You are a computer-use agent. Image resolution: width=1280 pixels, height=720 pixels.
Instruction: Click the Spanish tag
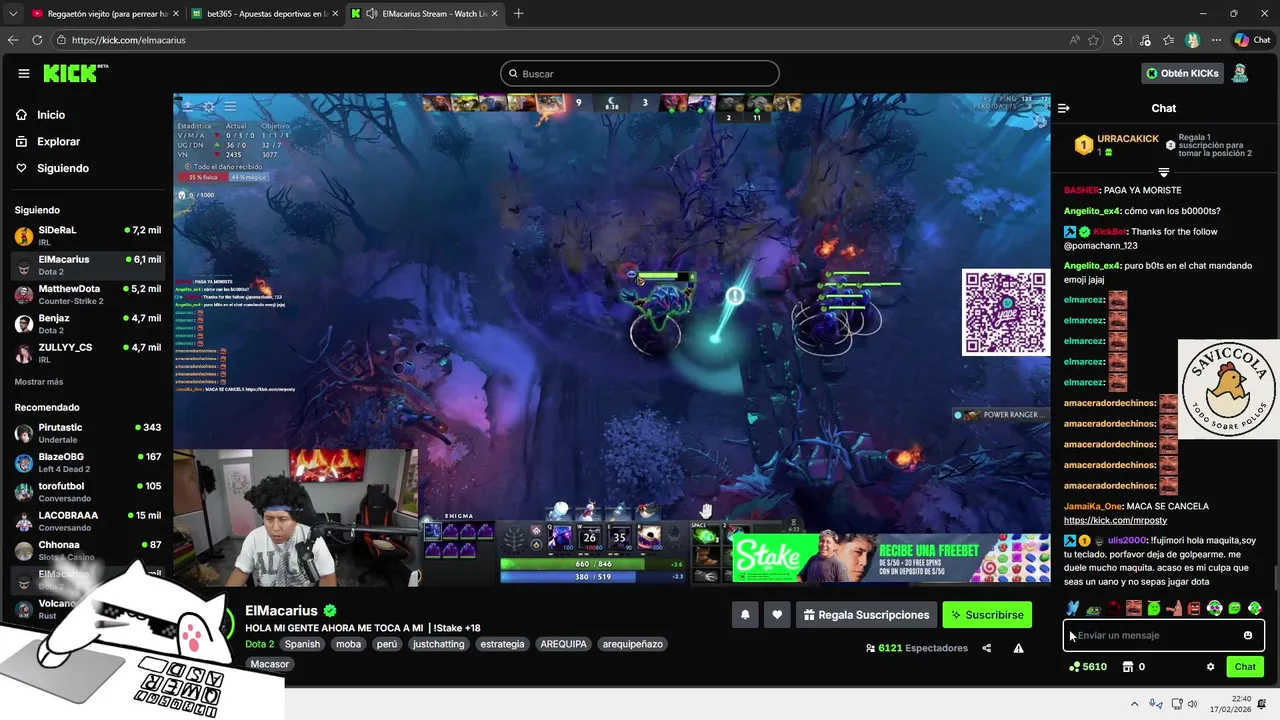302,644
